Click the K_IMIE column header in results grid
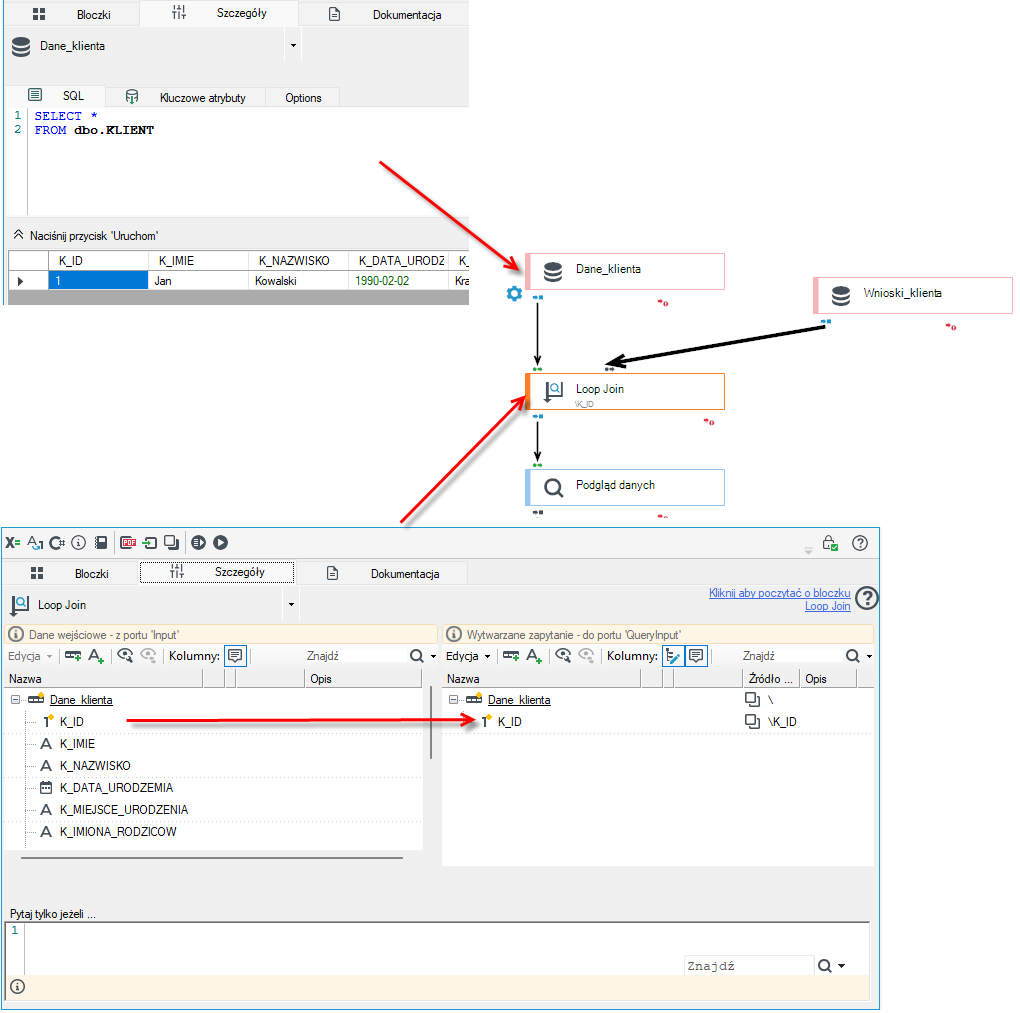 coord(198,260)
